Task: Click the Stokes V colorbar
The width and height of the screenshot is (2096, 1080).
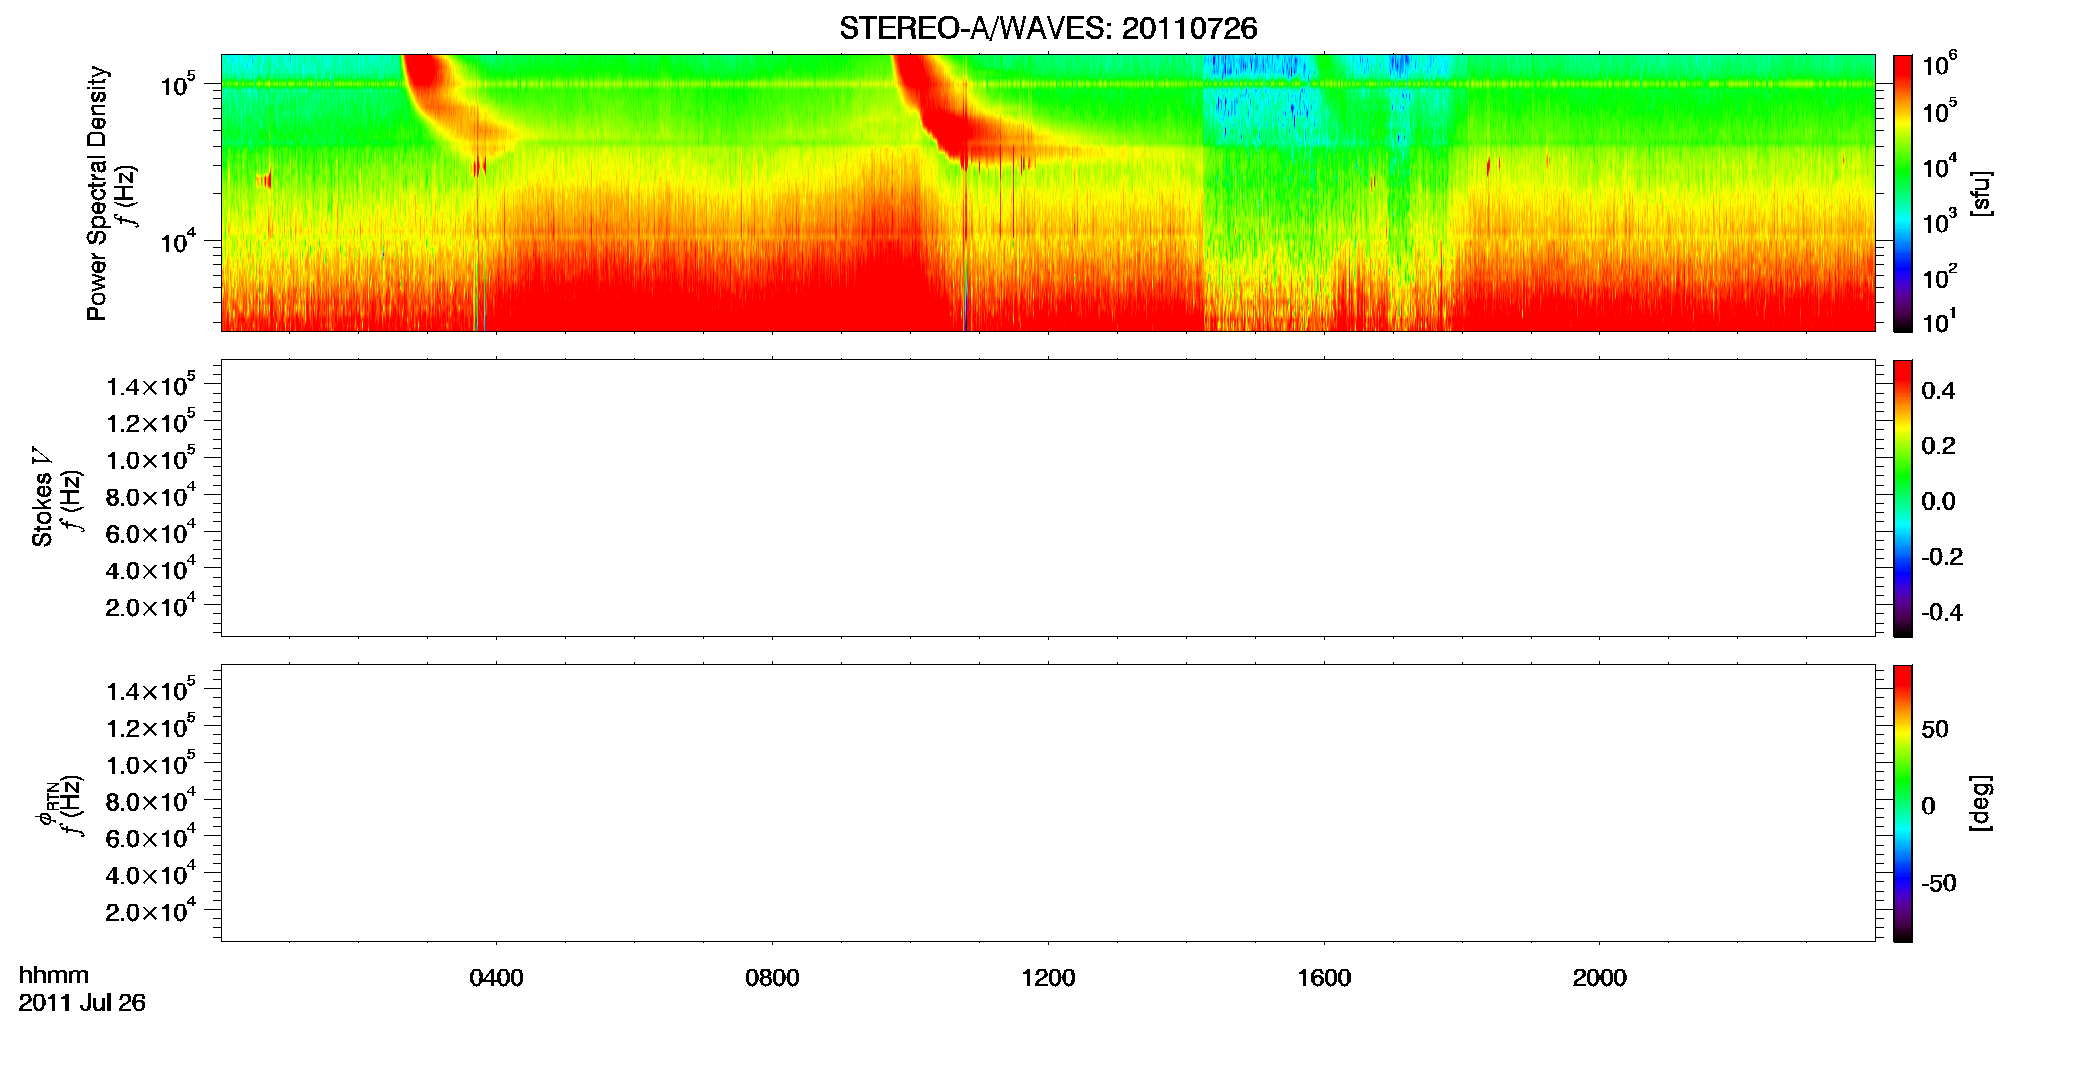Action: coord(1903,498)
